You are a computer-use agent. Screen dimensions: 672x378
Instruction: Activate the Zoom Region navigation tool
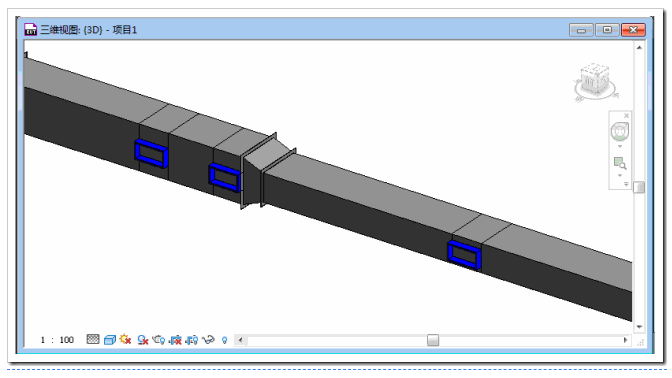coord(620,164)
